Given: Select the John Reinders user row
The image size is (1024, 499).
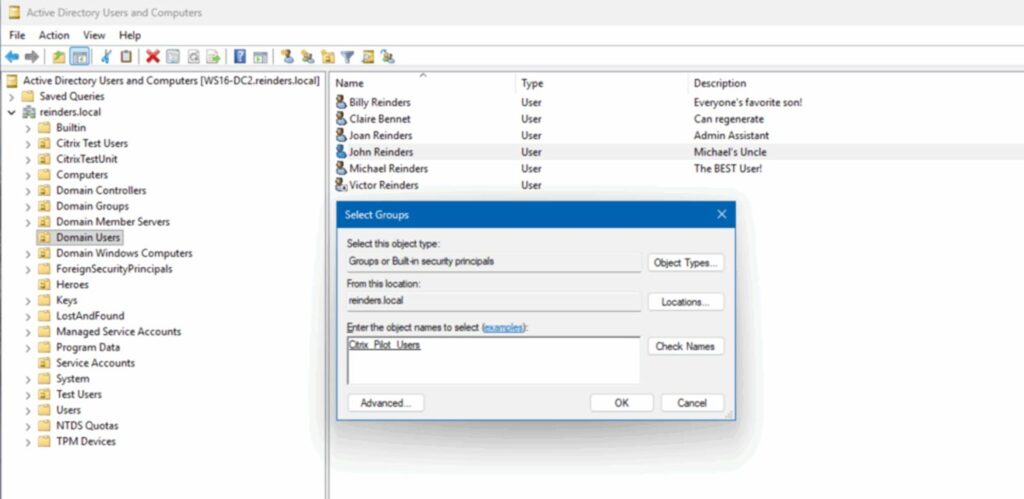Looking at the screenshot, I should (x=678, y=152).
